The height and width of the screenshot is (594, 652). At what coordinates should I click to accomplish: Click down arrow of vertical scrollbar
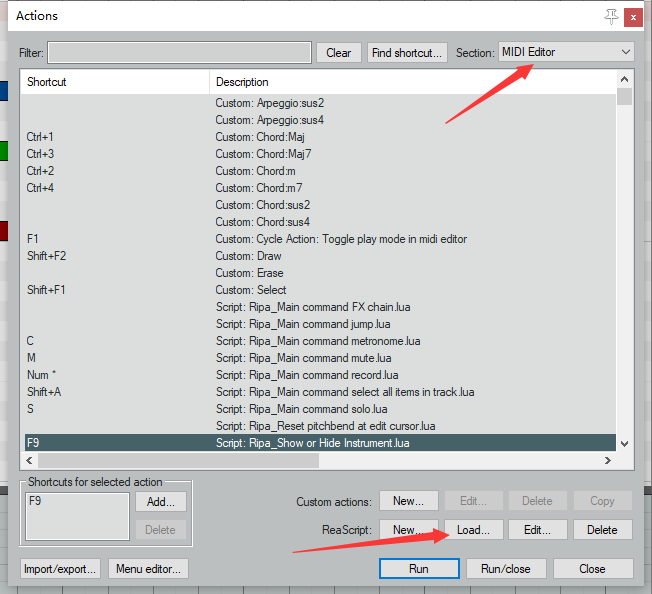click(x=624, y=444)
